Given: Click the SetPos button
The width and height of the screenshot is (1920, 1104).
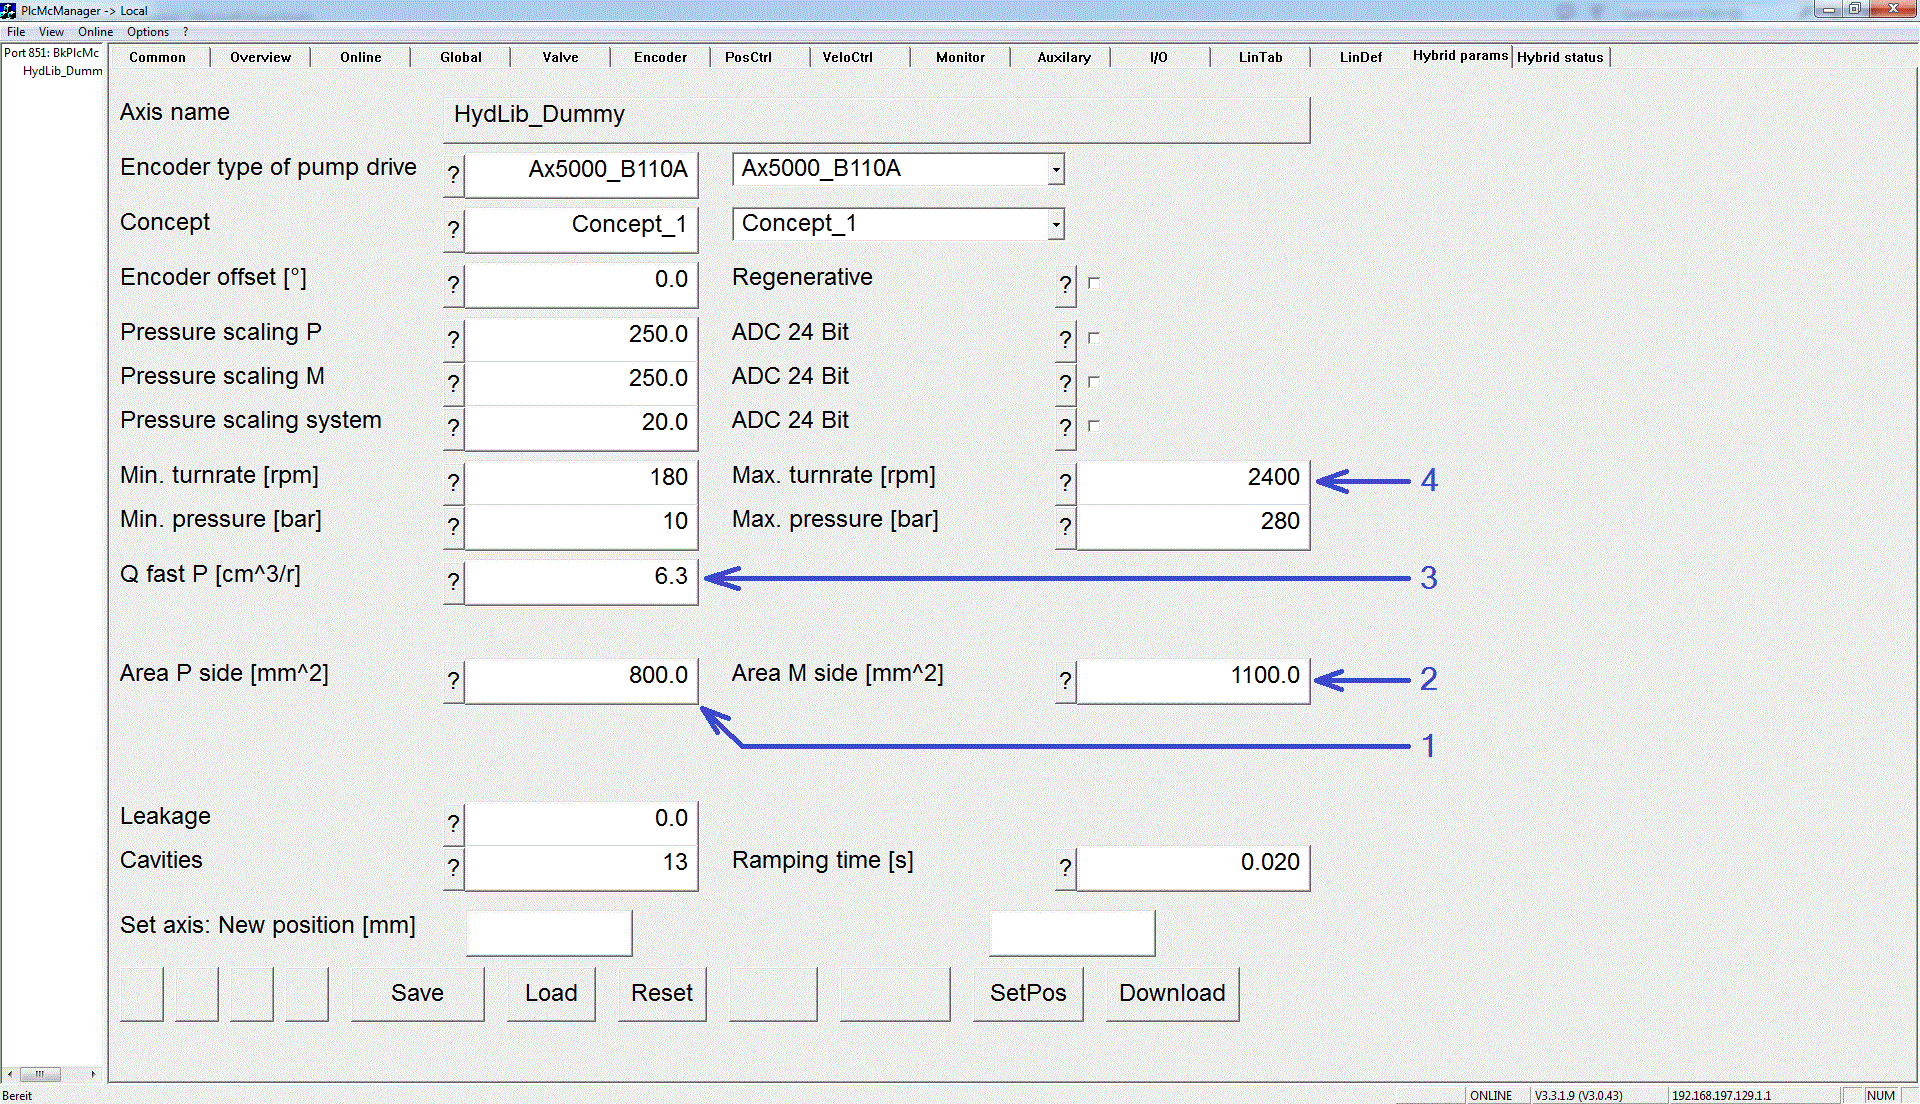Looking at the screenshot, I should point(1028,993).
